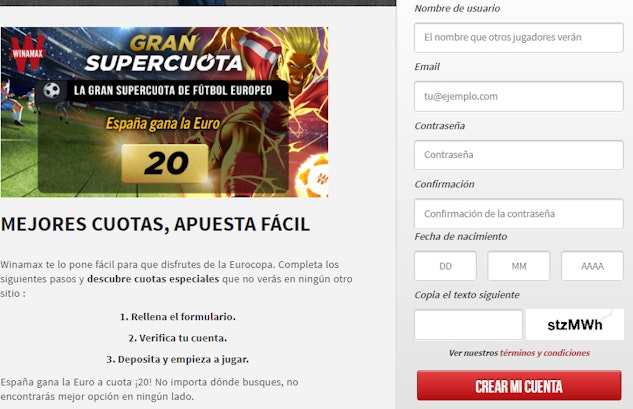Click the Crear Mi Cuenta button
Screen dimensions: 633x409
(x=519, y=386)
